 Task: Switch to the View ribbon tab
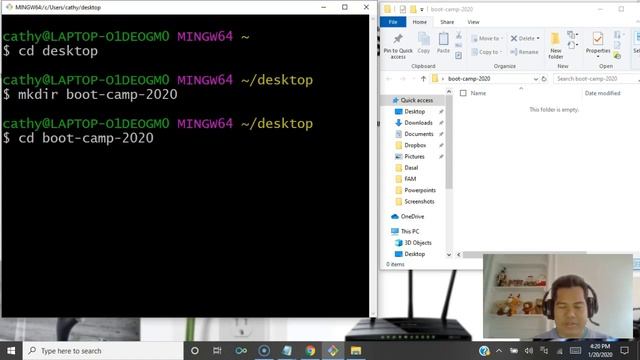click(x=473, y=22)
